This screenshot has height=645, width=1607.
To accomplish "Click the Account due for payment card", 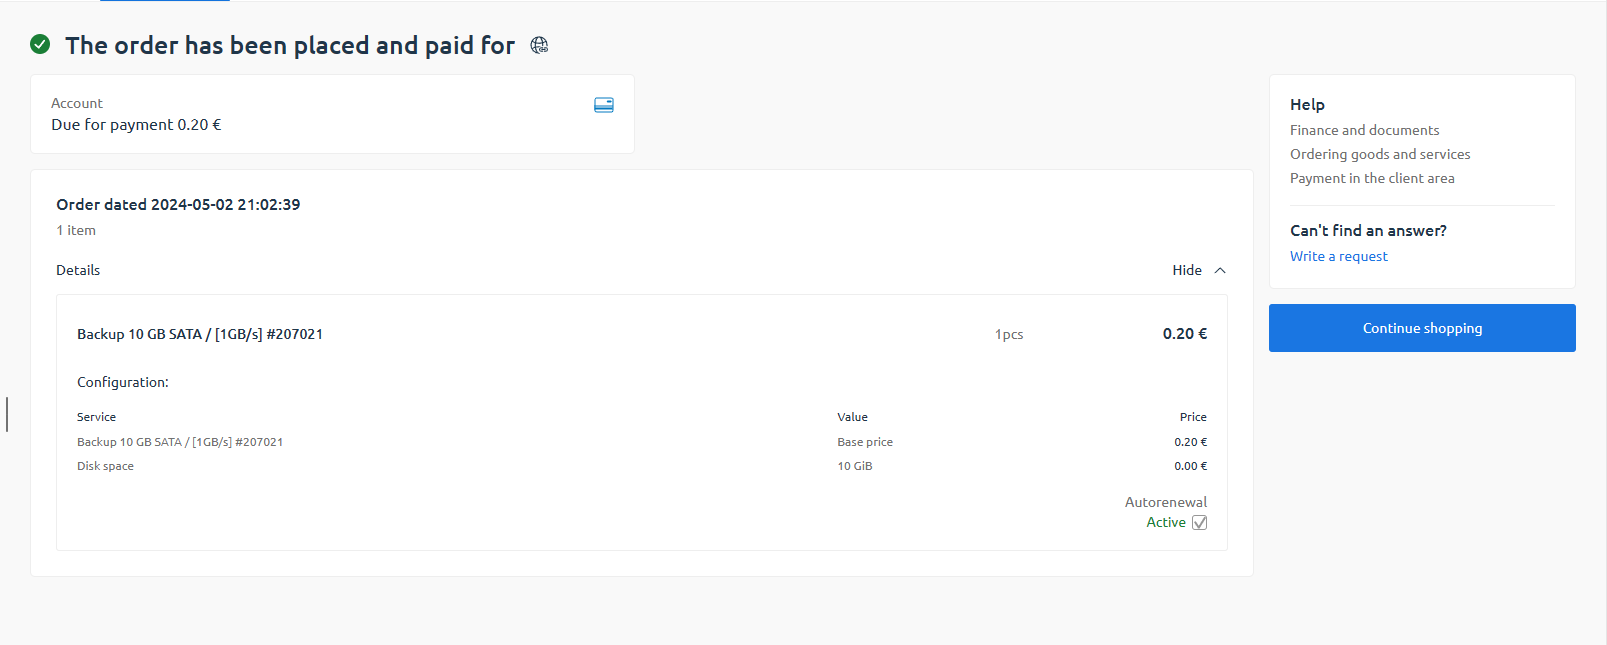I will click(332, 115).
